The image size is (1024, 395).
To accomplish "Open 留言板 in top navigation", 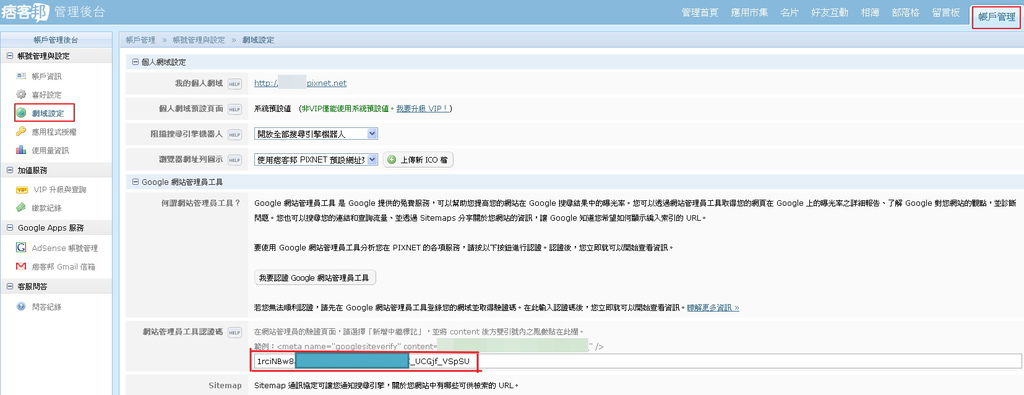I will click(946, 12).
